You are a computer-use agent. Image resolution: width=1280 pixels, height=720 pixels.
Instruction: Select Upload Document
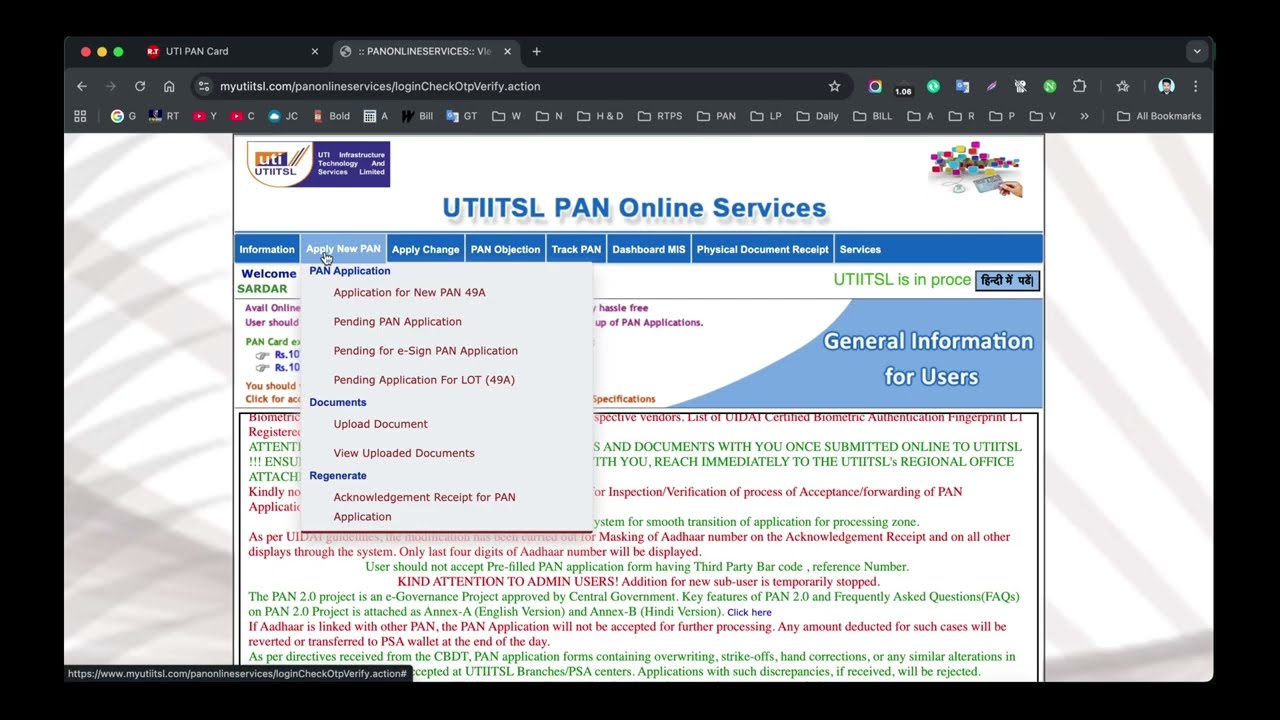coord(380,424)
